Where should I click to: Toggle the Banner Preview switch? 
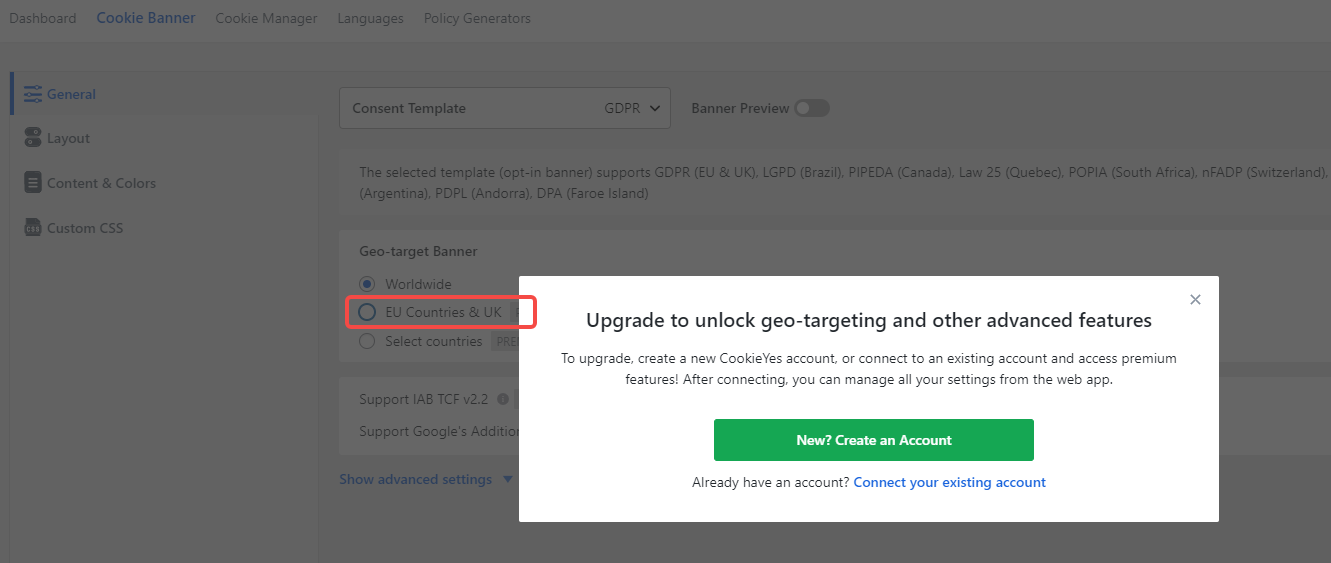pyautogui.click(x=811, y=108)
